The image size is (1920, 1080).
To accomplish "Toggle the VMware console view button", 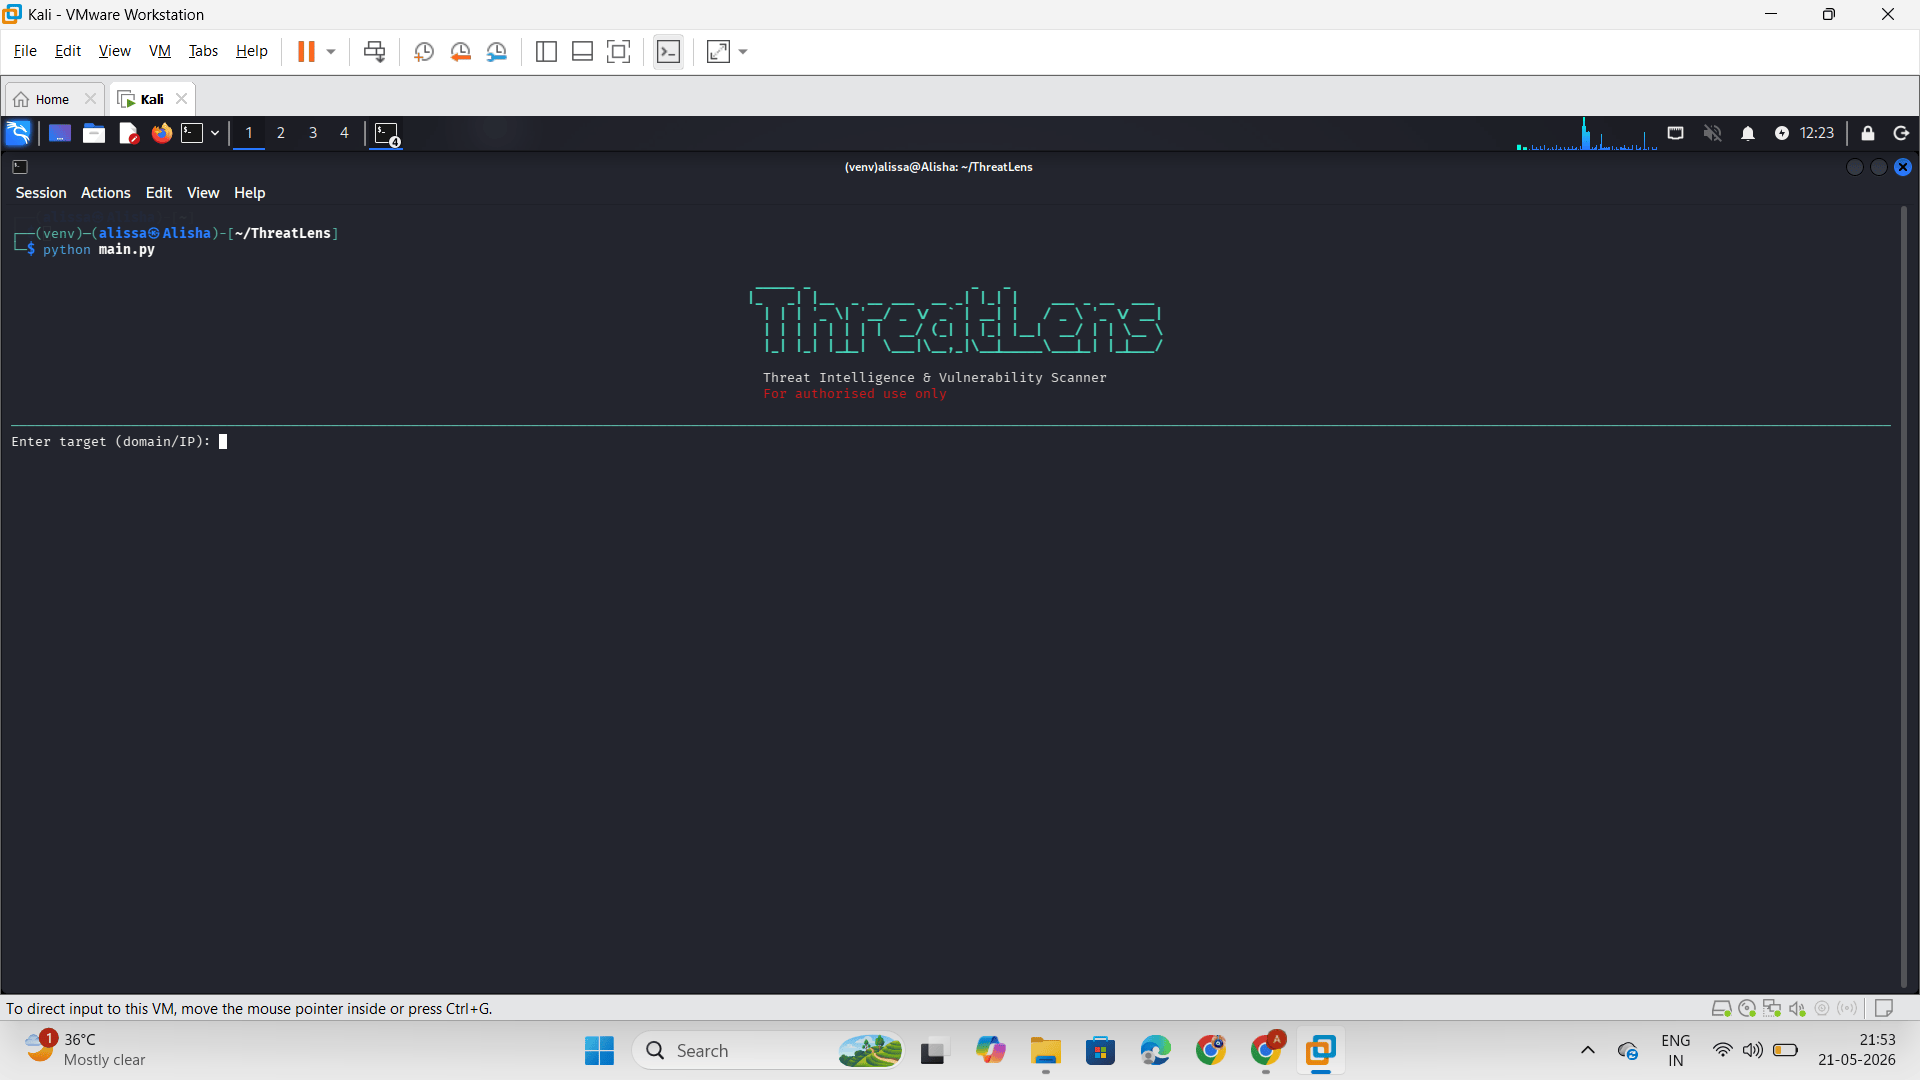I will [668, 51].
